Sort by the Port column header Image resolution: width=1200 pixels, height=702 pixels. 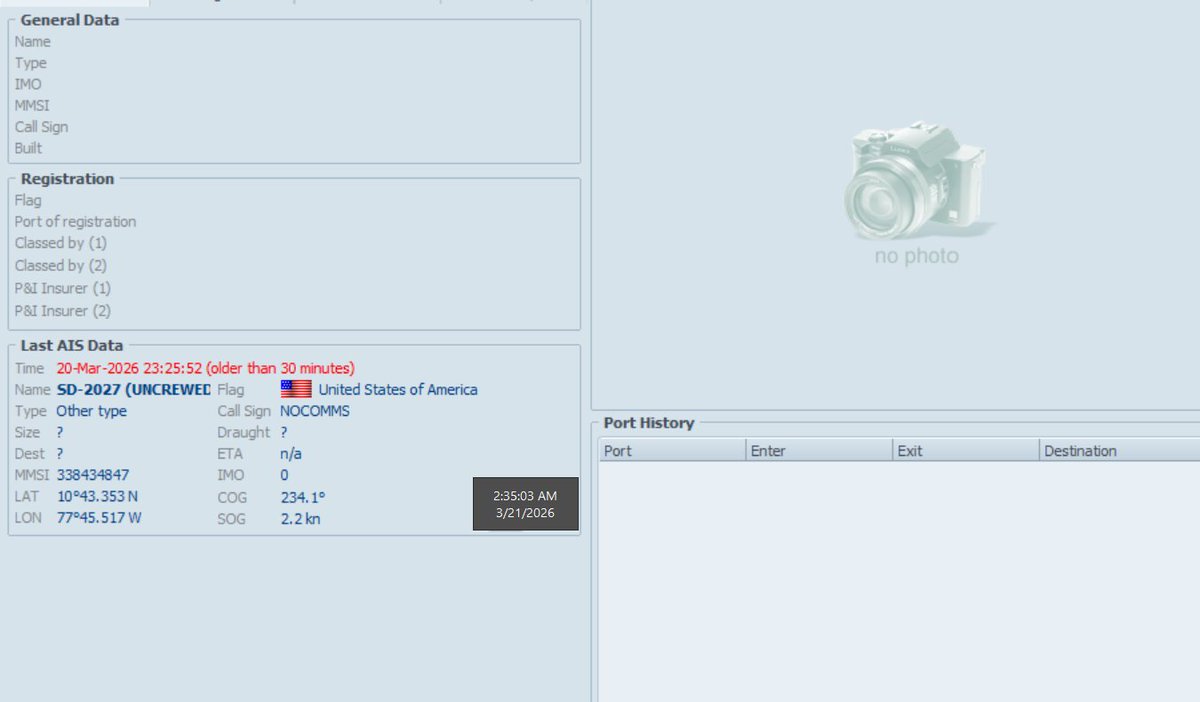click(673, 451)
